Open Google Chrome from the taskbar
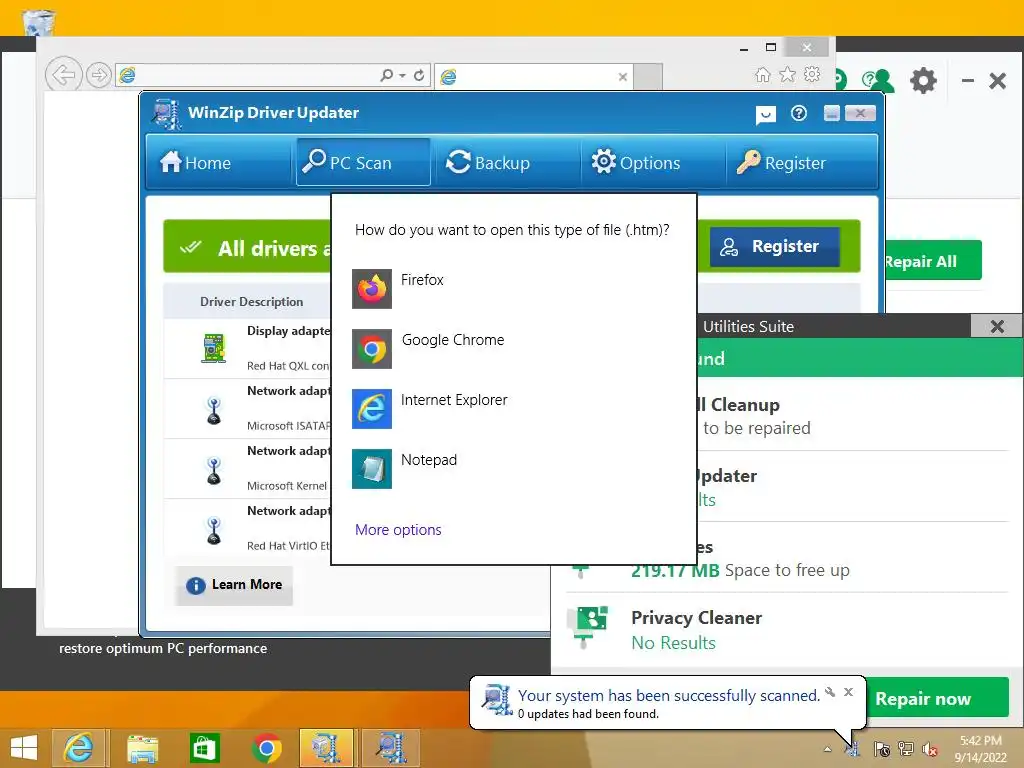This screenshot has width=1024, height=768. point(266,748)
